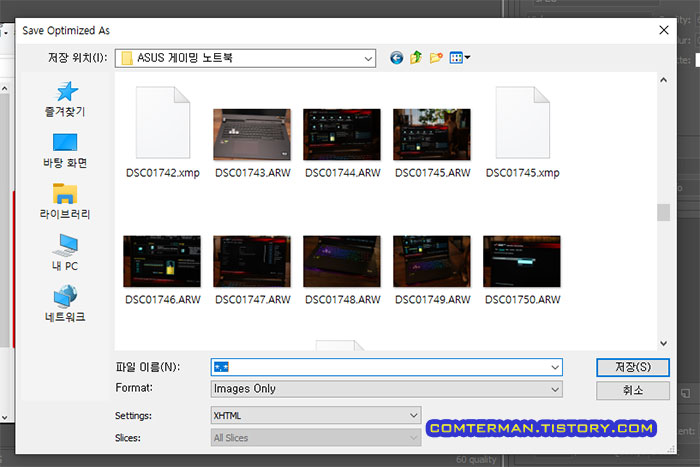Select the DSC01747.ARW thumbnail
Viewport: 700px width, 467px height.
pyautogui.click(x=252, y=262)
